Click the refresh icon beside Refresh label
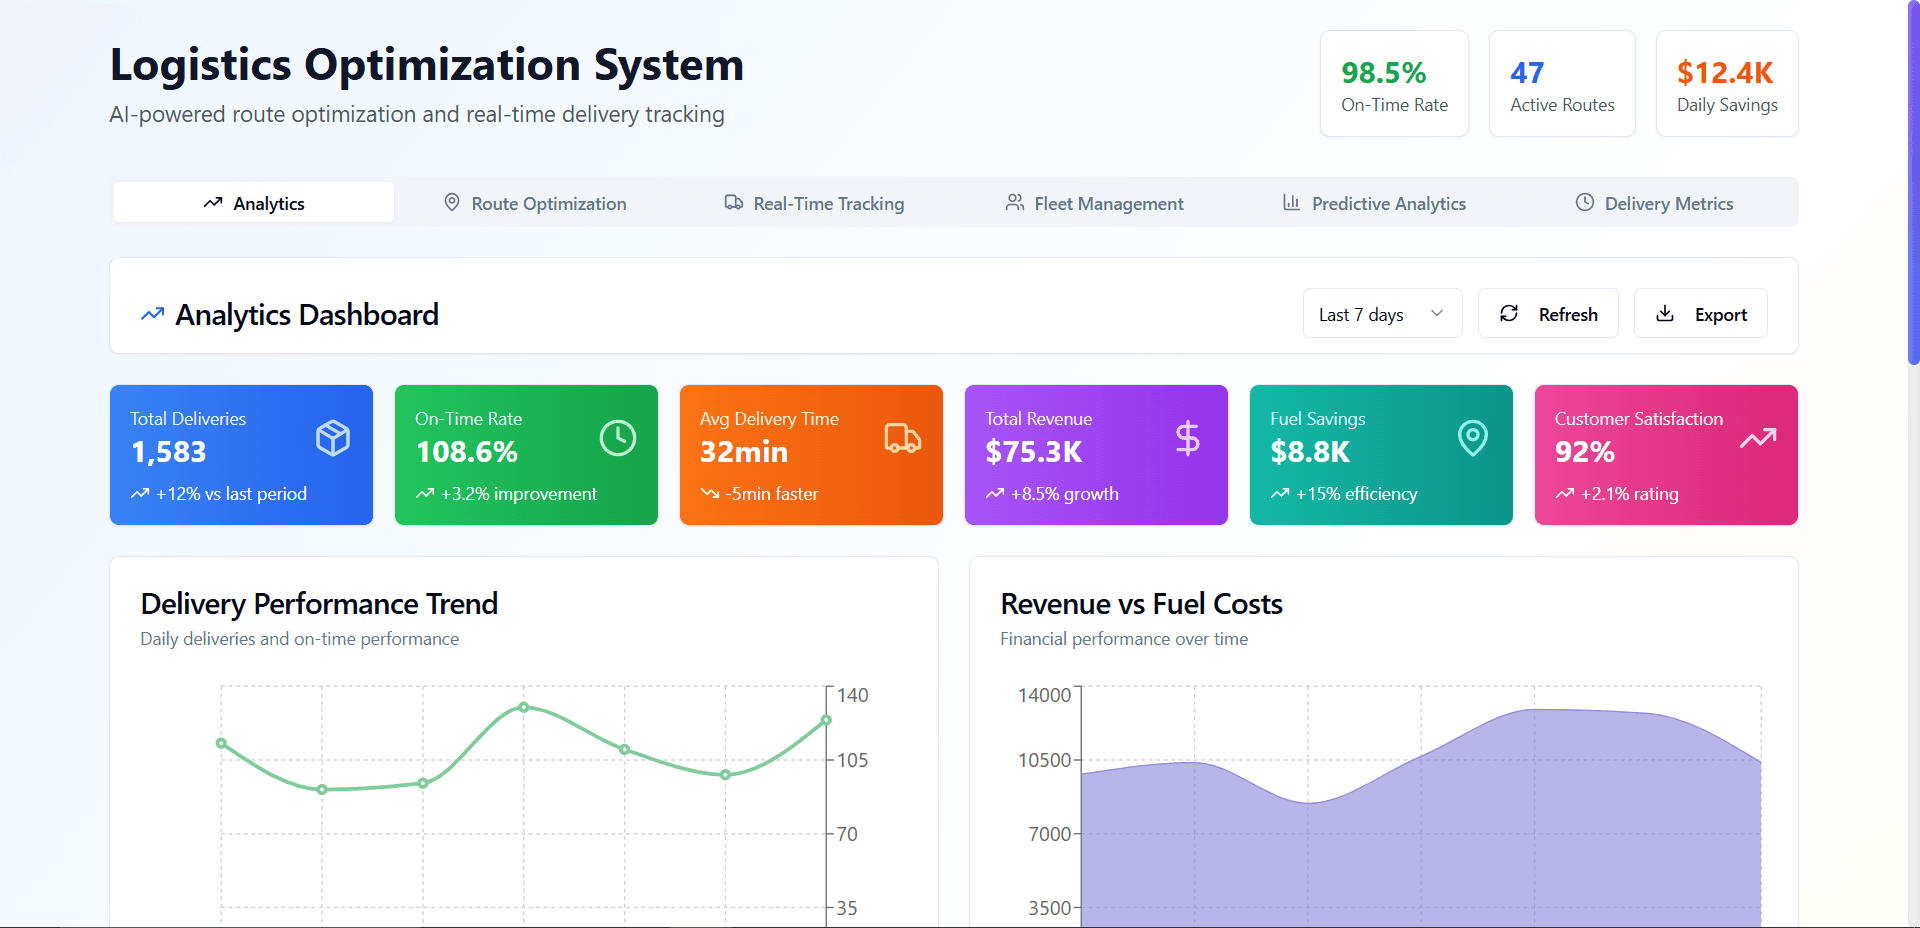The width and height of the screenshot is (1920, 928). coord(1510,313)
